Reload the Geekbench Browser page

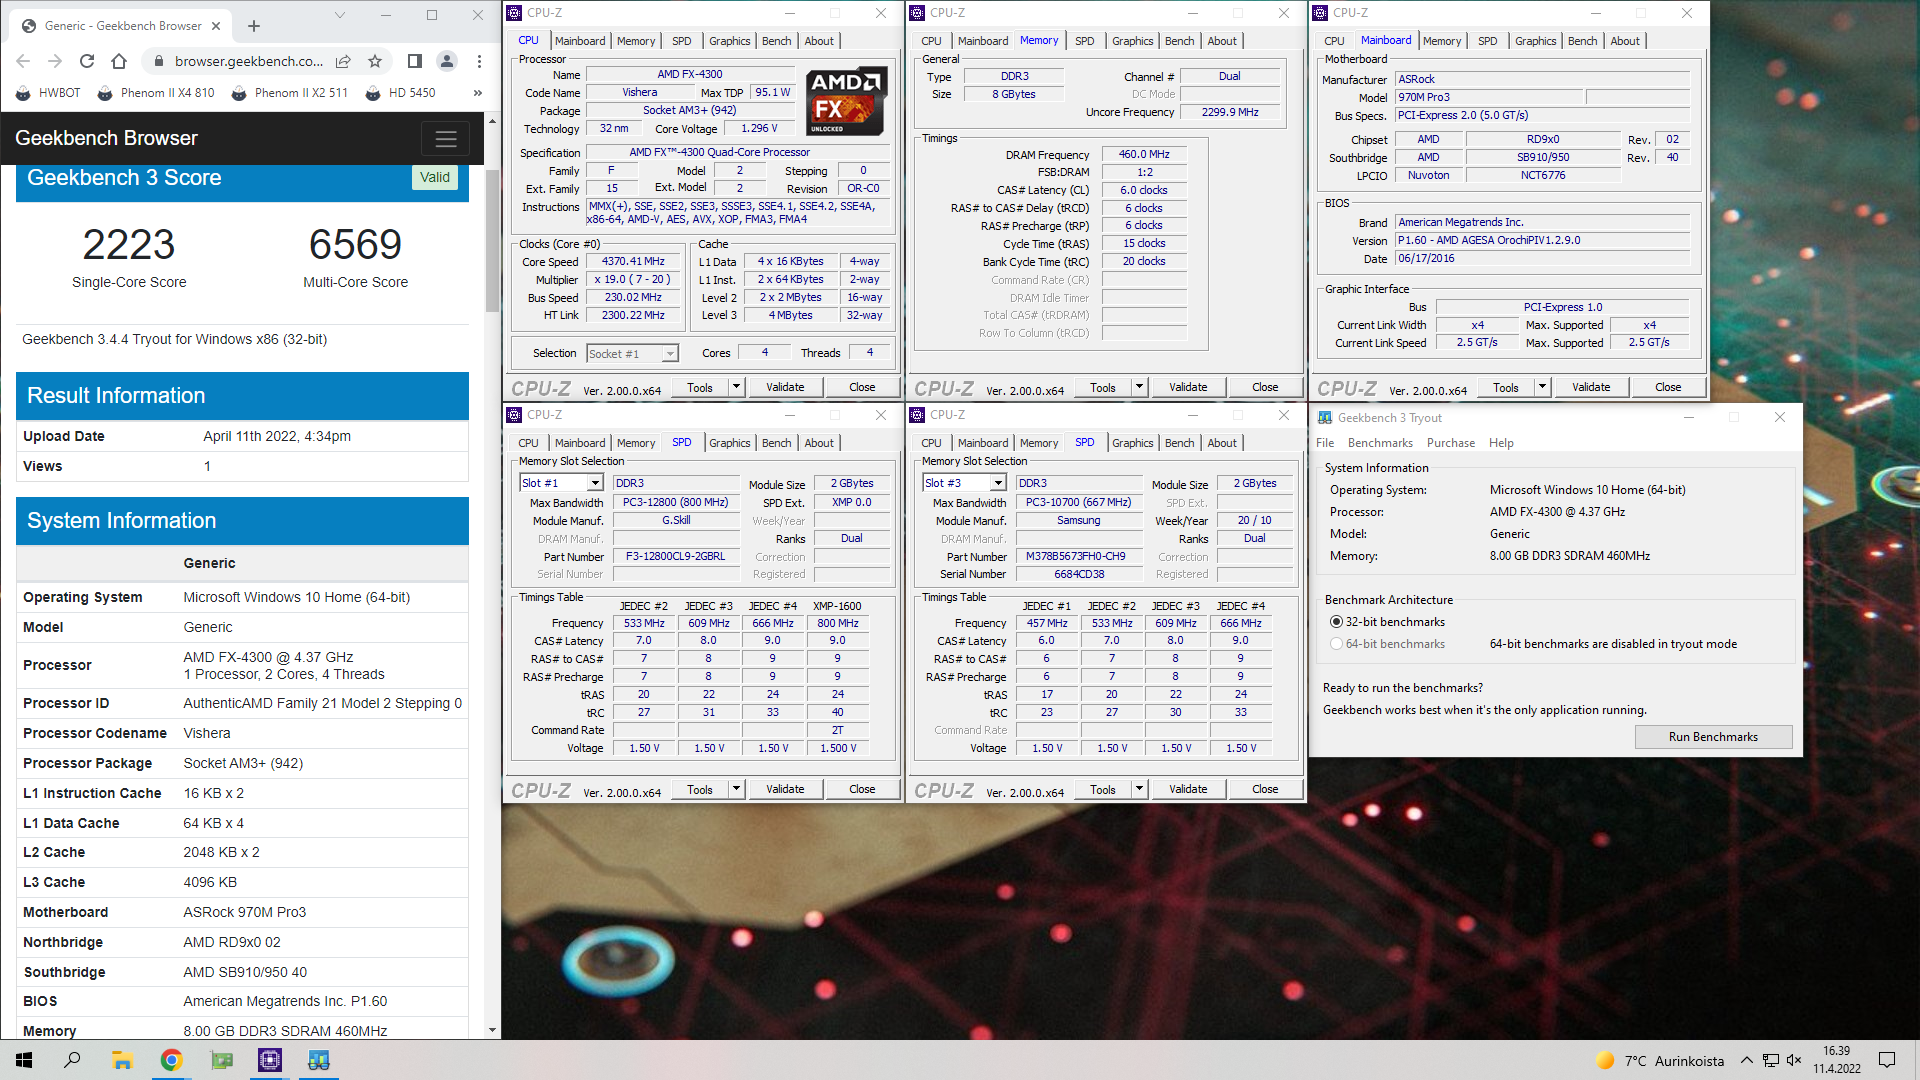coord(87,61)
